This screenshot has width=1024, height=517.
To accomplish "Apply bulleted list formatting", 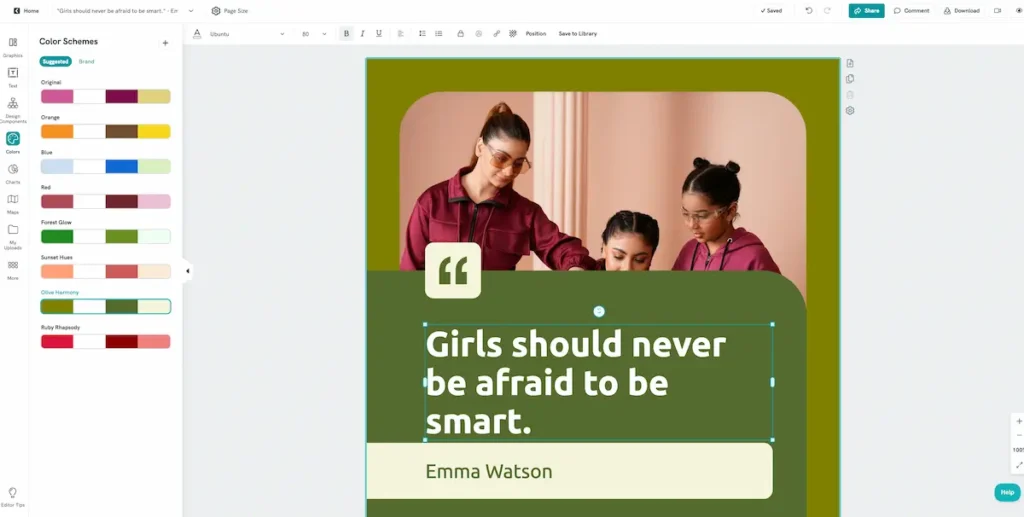I will [x=438, y=33].
